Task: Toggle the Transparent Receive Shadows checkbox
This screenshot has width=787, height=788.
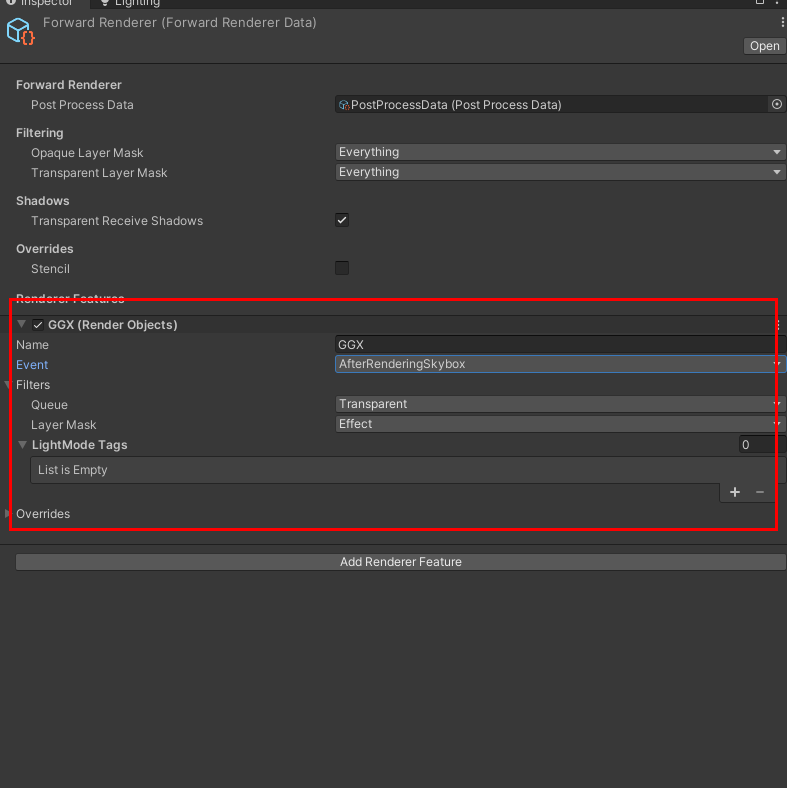Action: coord(342,220)
